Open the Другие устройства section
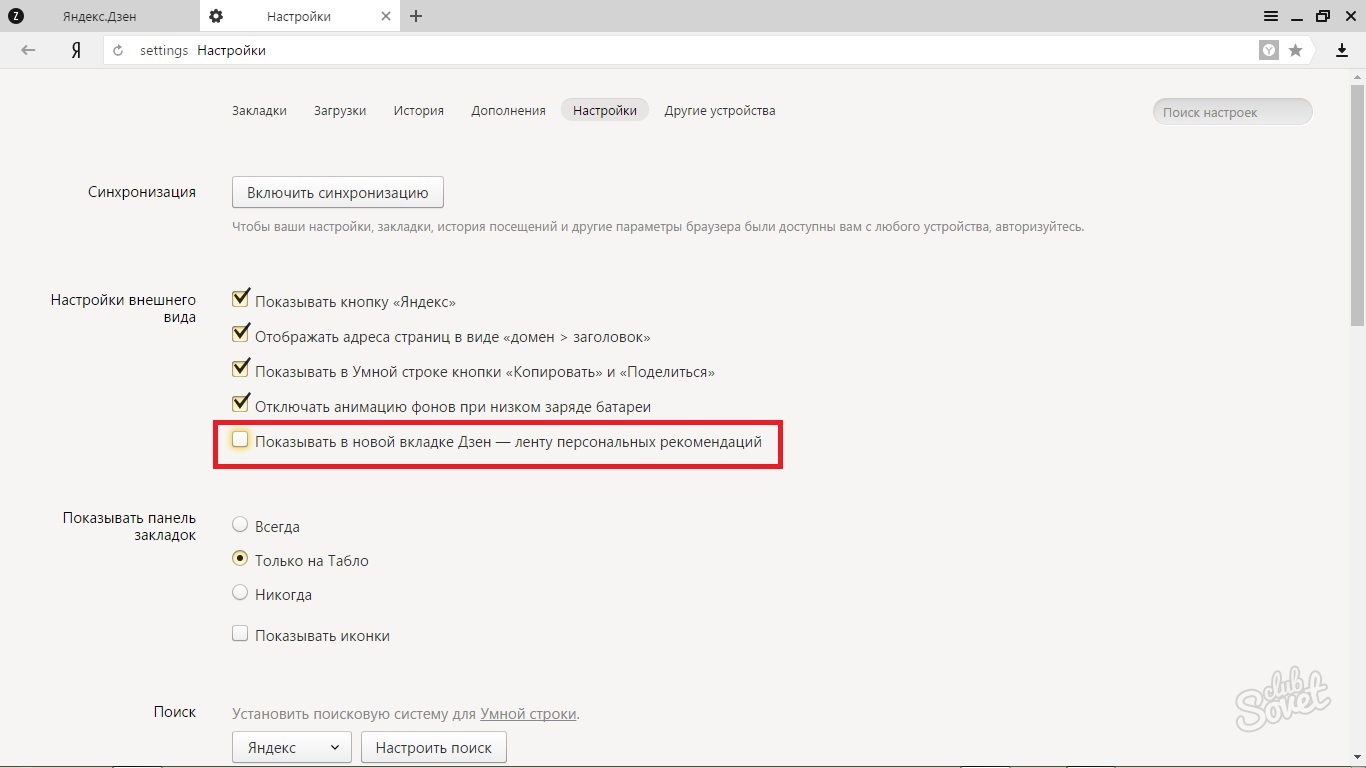The width and height of the screenshot is (1366, 768). coord(720,111)
